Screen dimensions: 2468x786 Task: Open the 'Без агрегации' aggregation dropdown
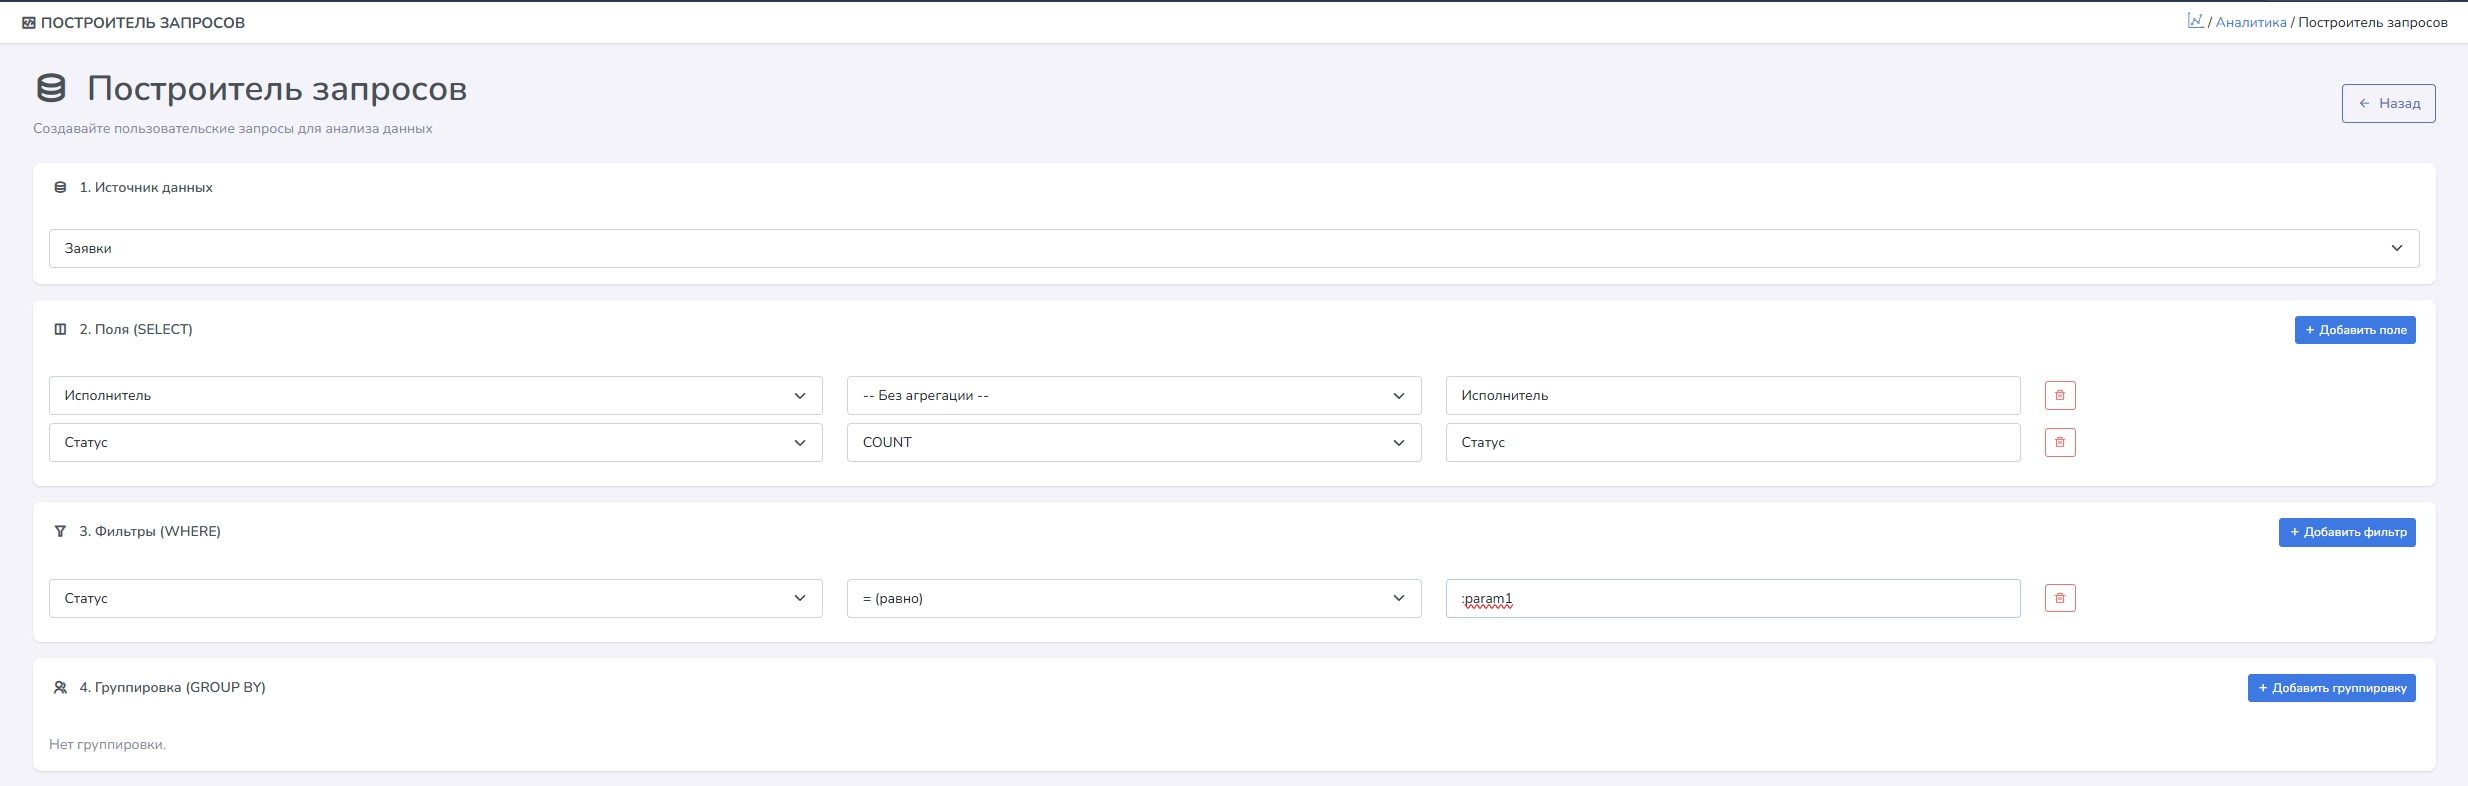tap(1133, 395)
